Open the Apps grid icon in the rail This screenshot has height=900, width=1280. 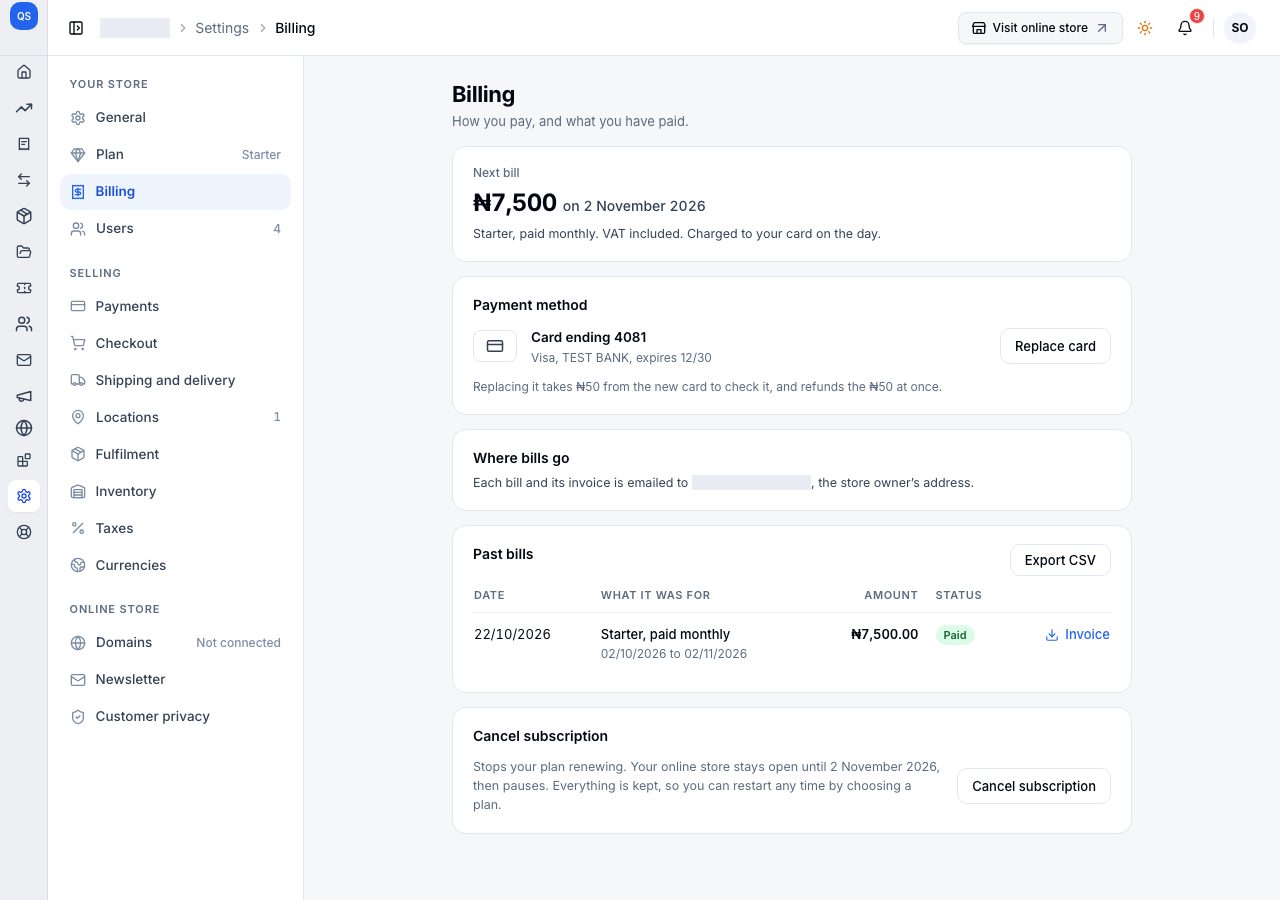coord(24,460)
